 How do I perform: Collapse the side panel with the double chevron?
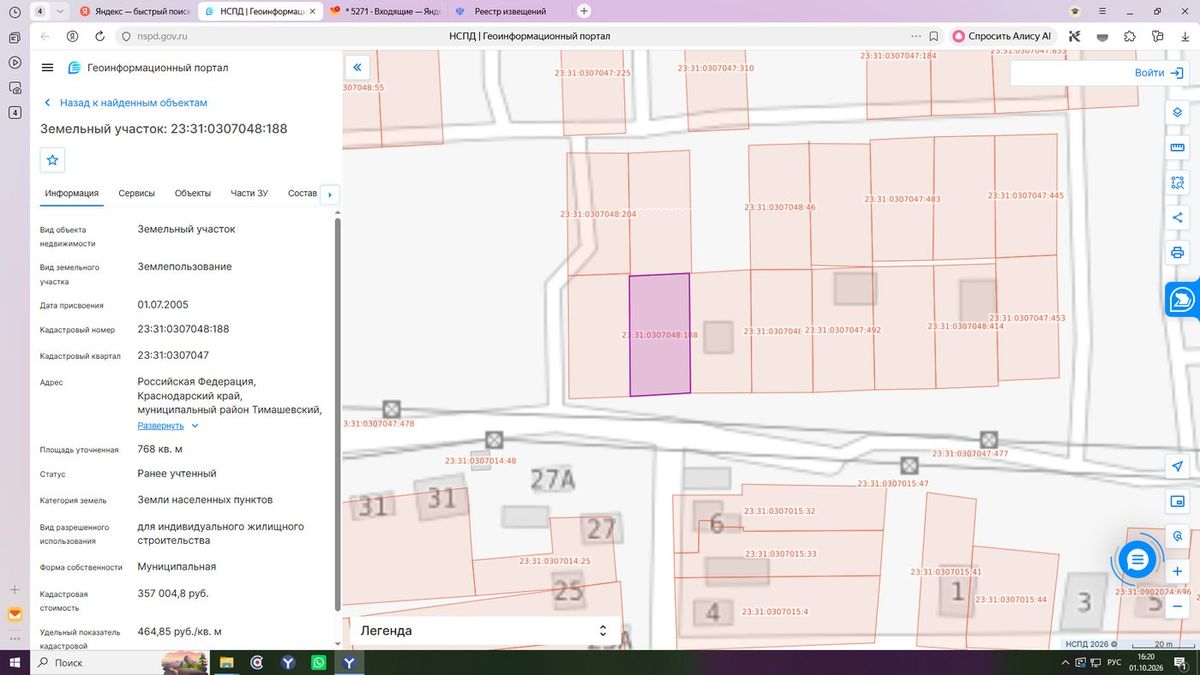pos(357,68)
